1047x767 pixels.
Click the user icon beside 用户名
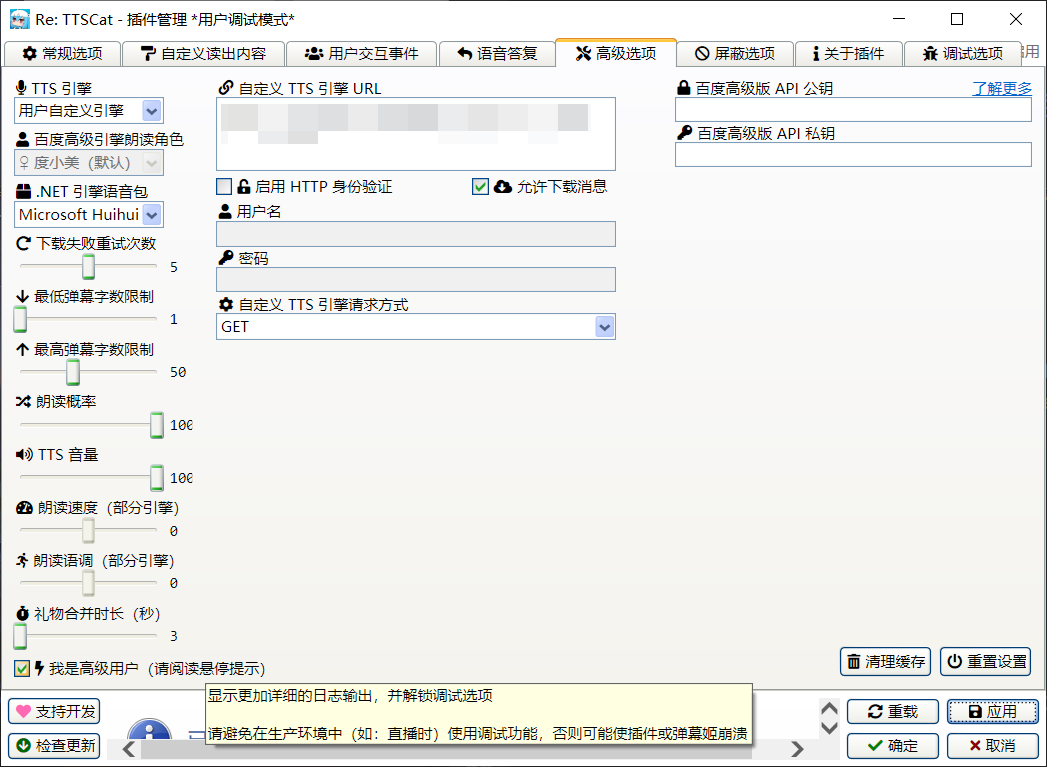point(225,212)
